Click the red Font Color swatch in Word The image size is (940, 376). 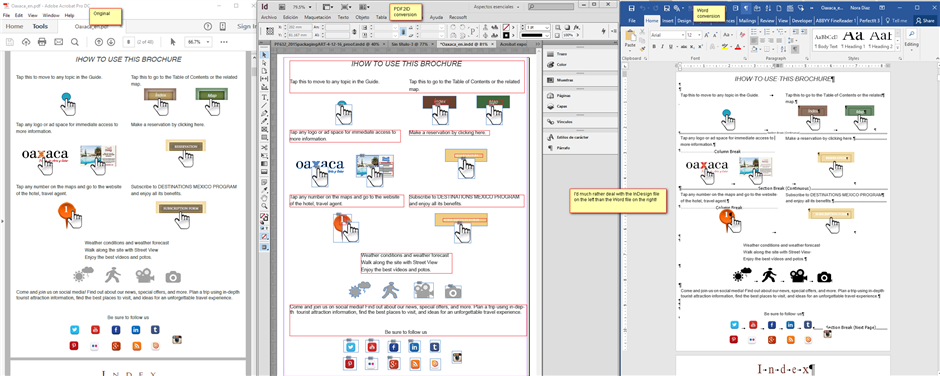(737, 46)
